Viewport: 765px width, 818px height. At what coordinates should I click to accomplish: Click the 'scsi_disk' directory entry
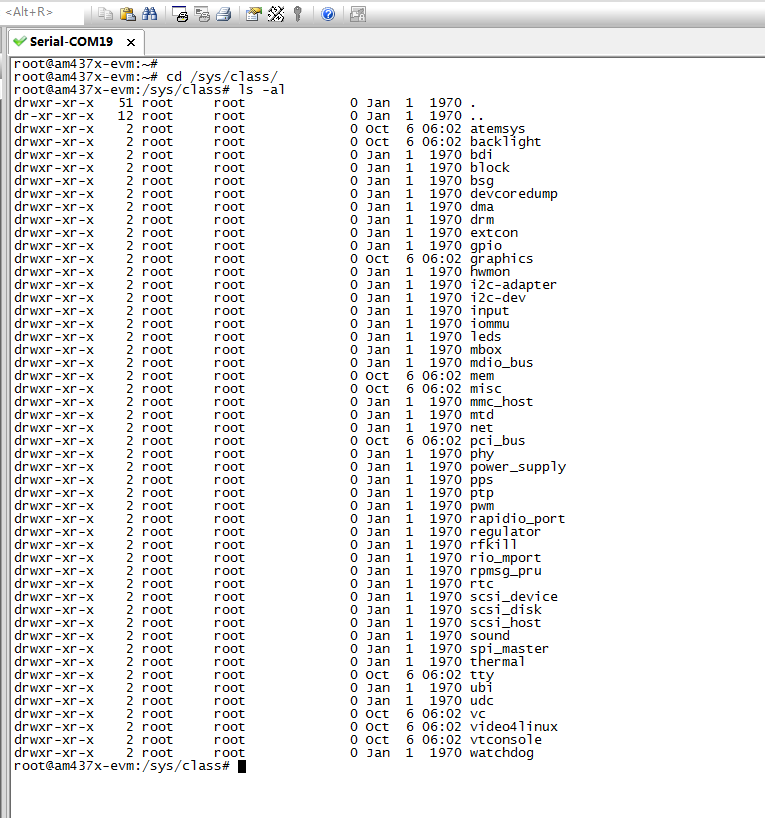506,610
